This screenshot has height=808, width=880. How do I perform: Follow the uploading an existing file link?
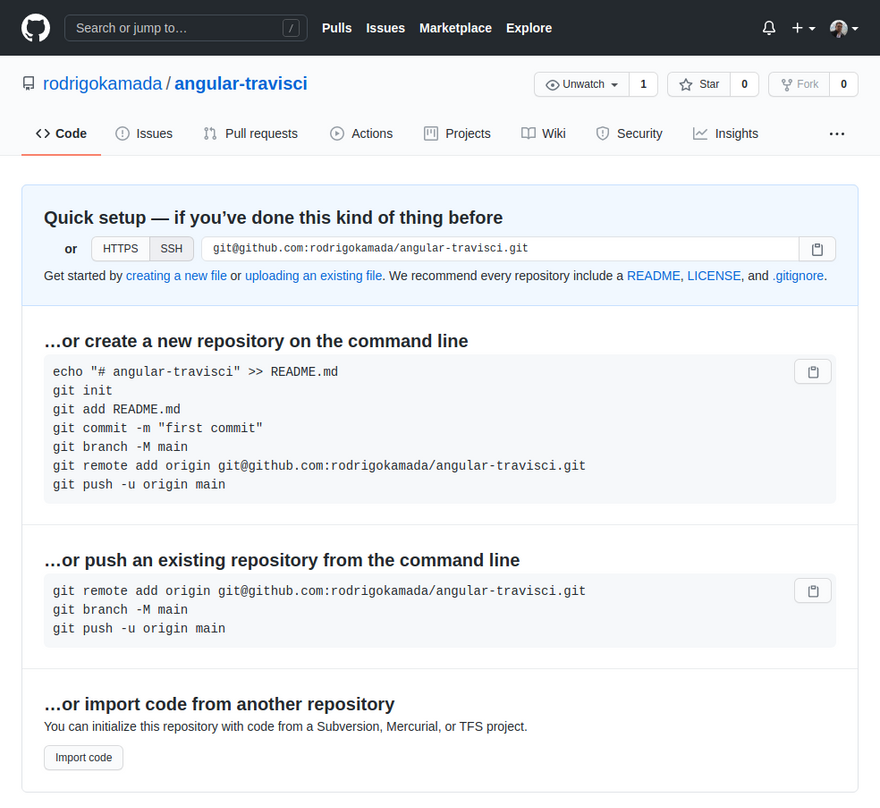click(313, 276)
